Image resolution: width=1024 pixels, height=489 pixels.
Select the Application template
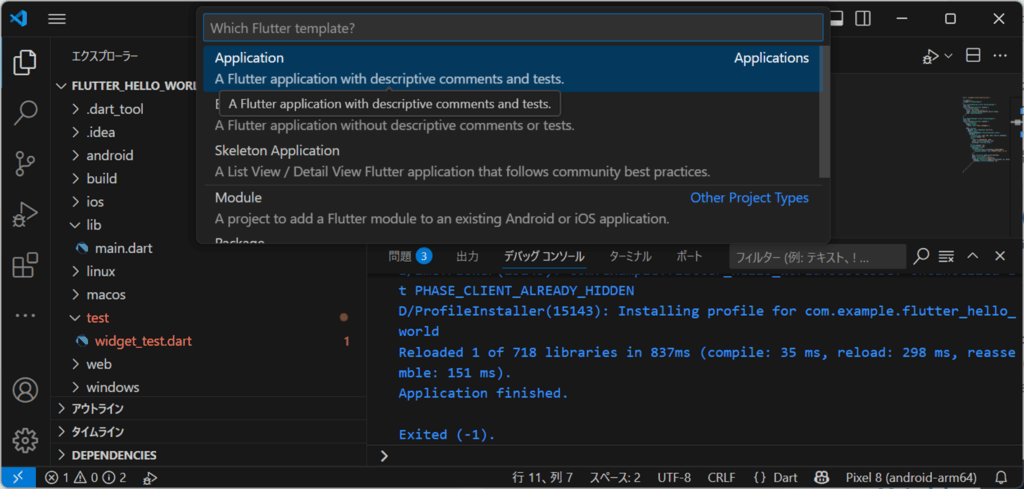511,69
